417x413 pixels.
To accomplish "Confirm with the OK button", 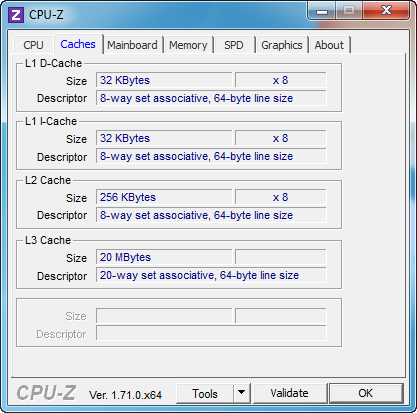I will point(366,393).
